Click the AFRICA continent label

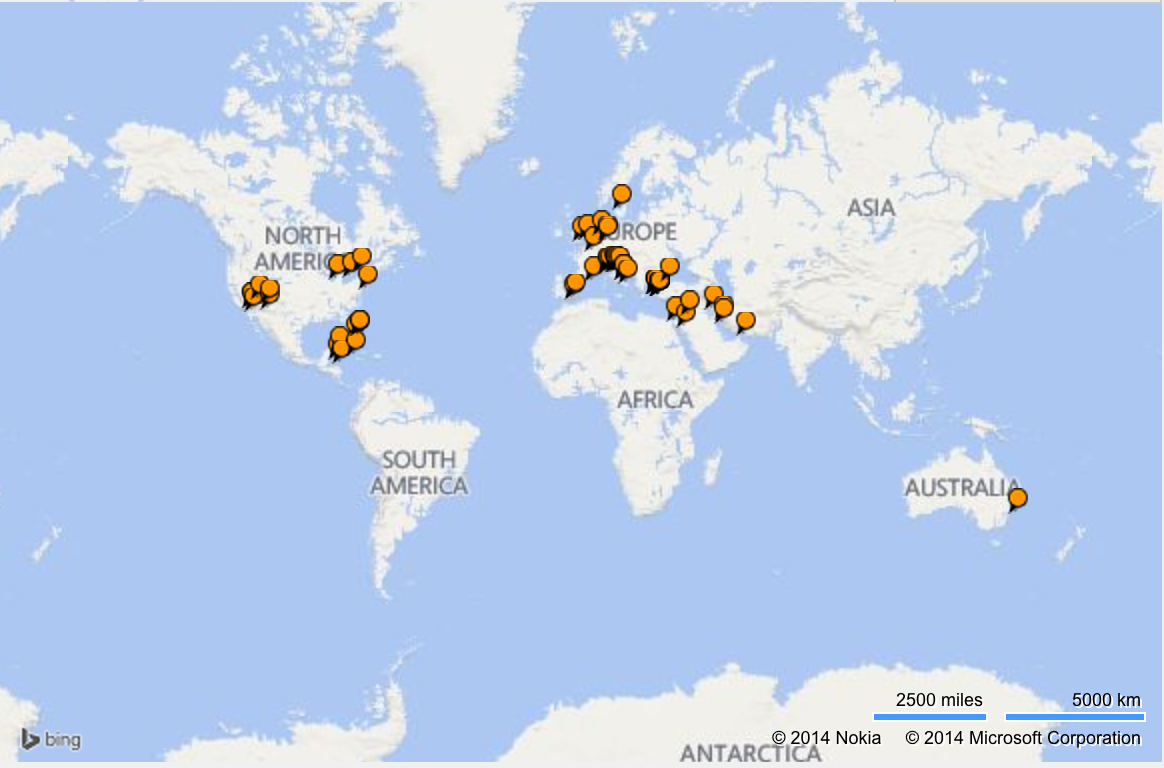click(x=655, y=400)
